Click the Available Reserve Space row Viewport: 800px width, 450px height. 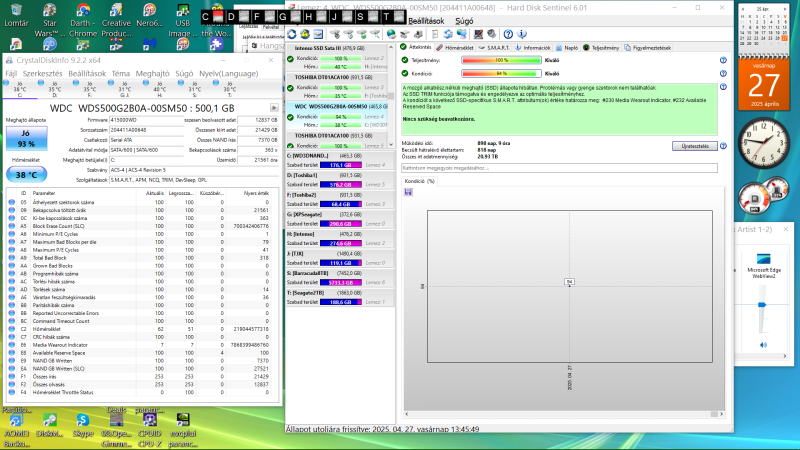click(x=142, y=353)
